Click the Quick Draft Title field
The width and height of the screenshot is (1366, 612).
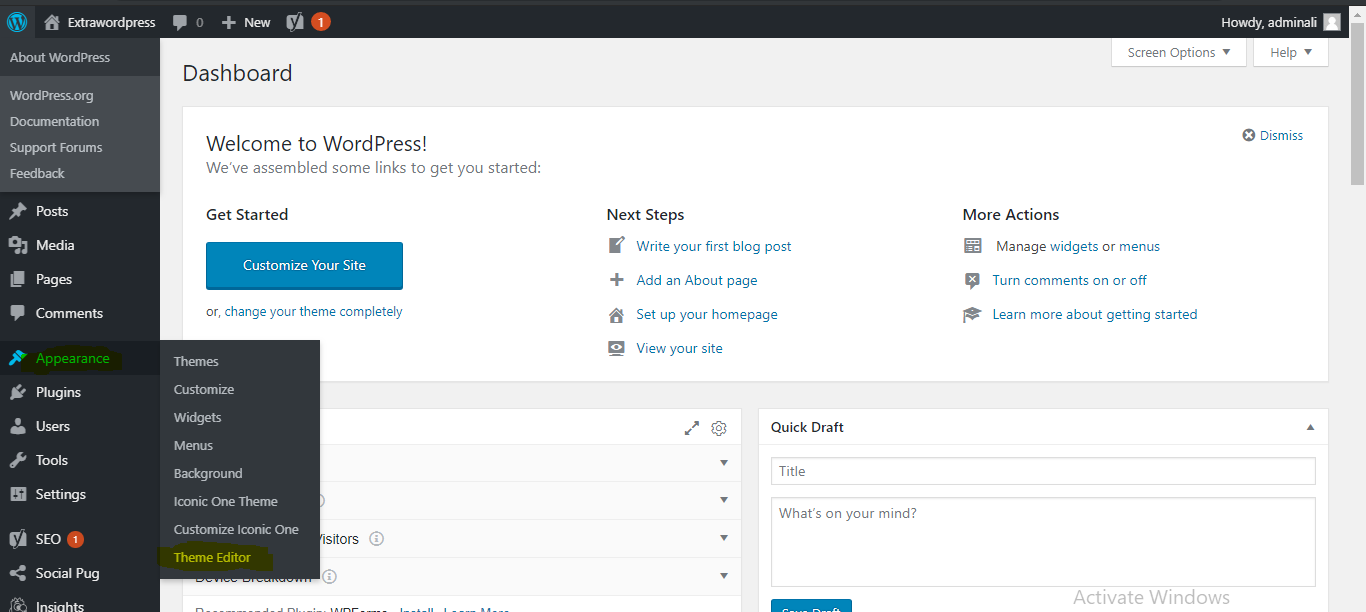pos(1042,471)
